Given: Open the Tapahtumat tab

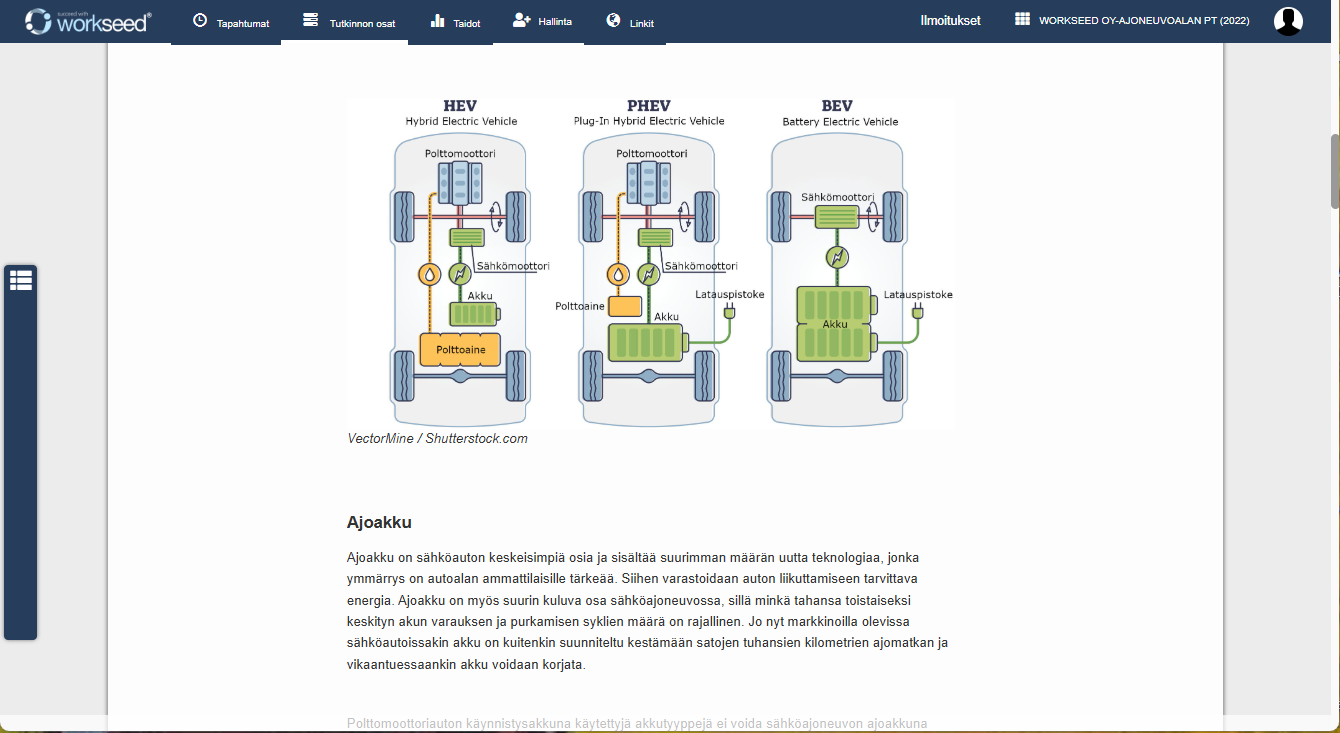Looking at the screenshot, I should tap(230, 22).
